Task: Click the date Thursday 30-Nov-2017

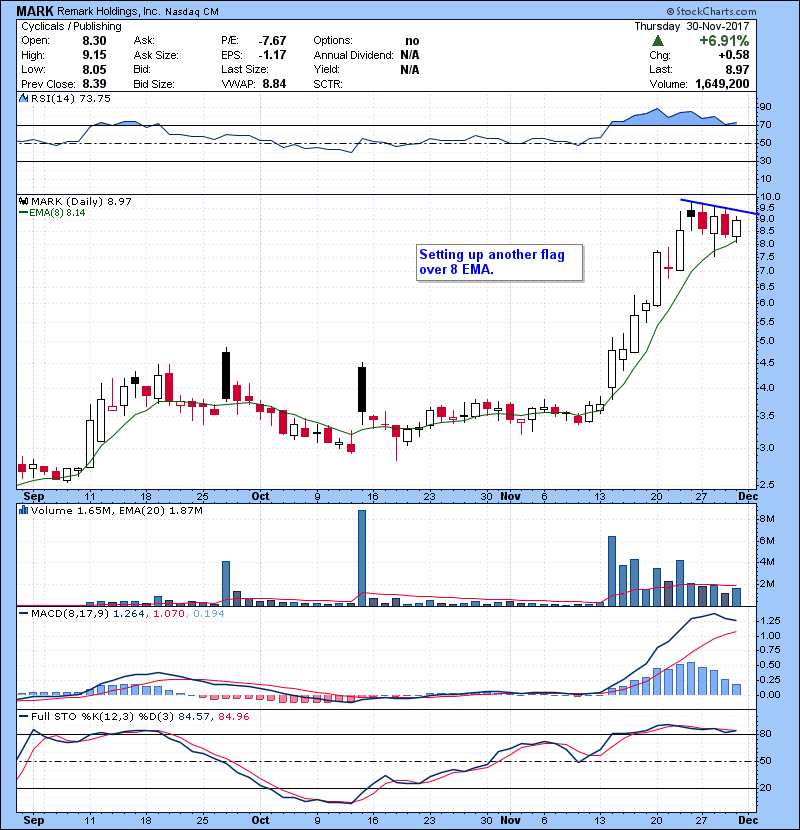Action: 691,26
